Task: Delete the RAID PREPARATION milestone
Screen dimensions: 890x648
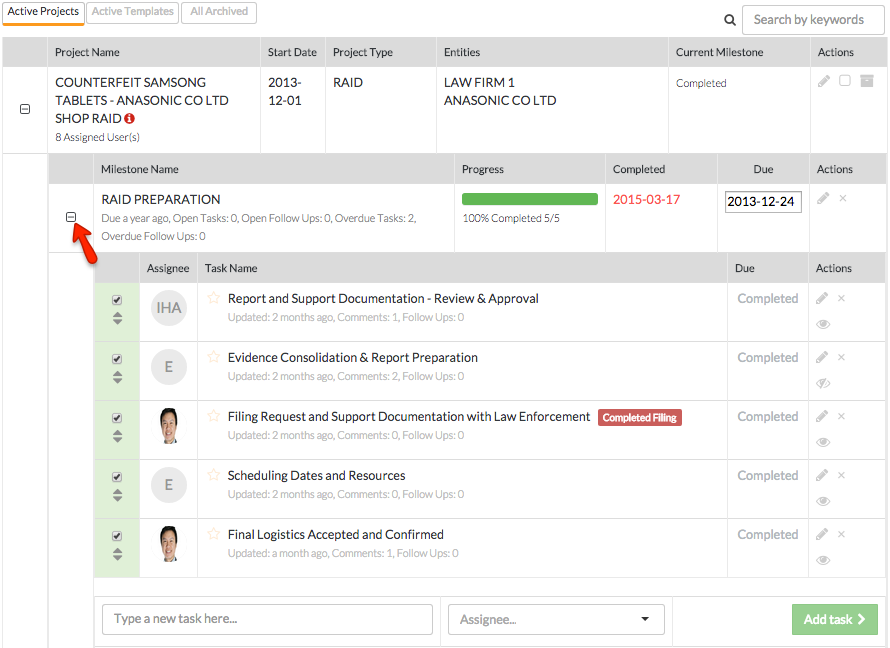Action: coord(843,199)
